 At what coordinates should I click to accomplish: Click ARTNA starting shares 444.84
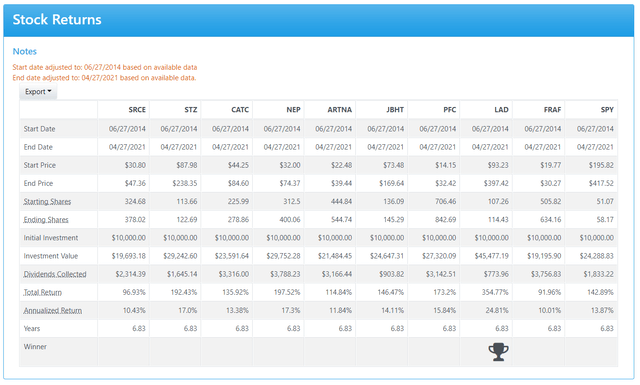(341, 202)
